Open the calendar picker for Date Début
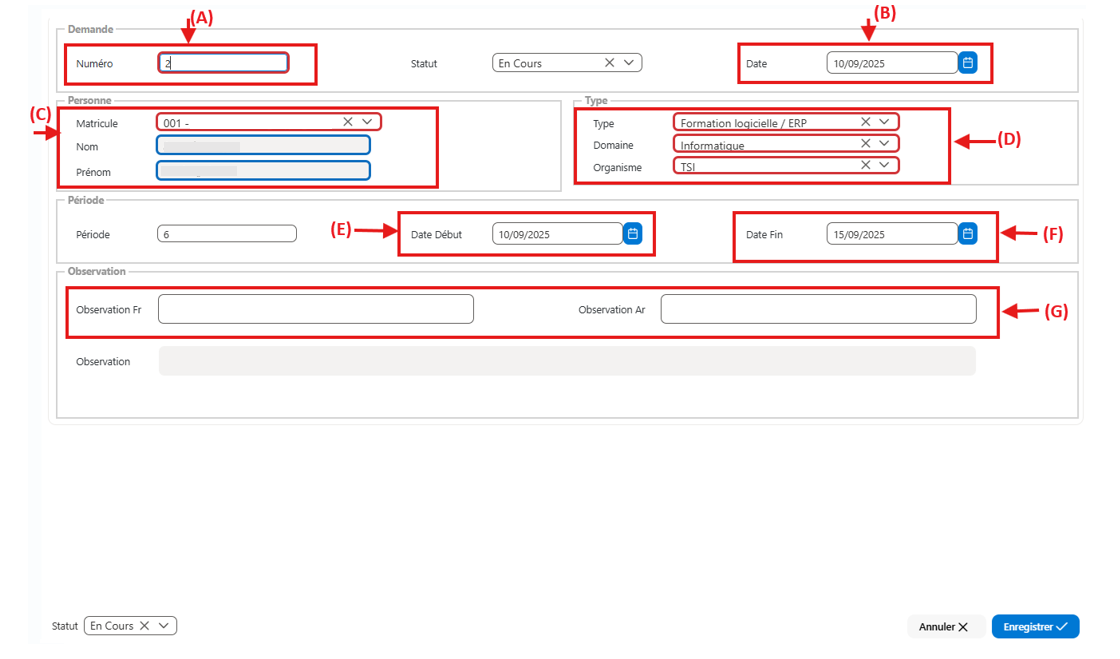The image size is (1120, 659). coord(632,233)
